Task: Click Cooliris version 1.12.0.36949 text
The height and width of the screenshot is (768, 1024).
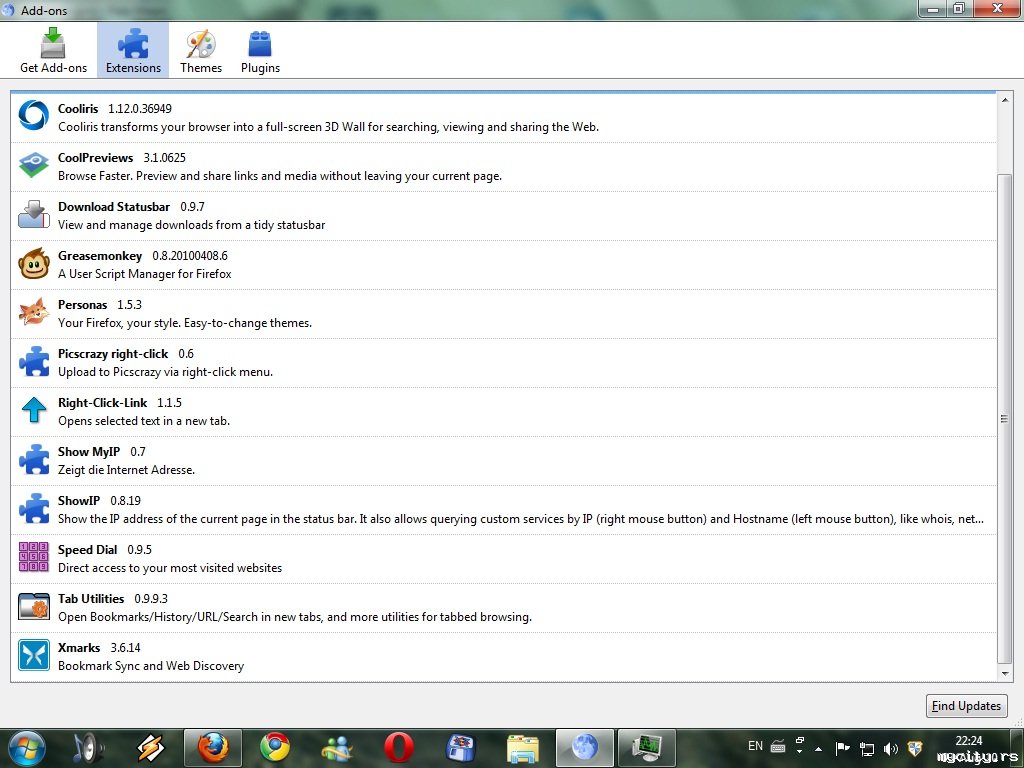Action: click(140, 108)
